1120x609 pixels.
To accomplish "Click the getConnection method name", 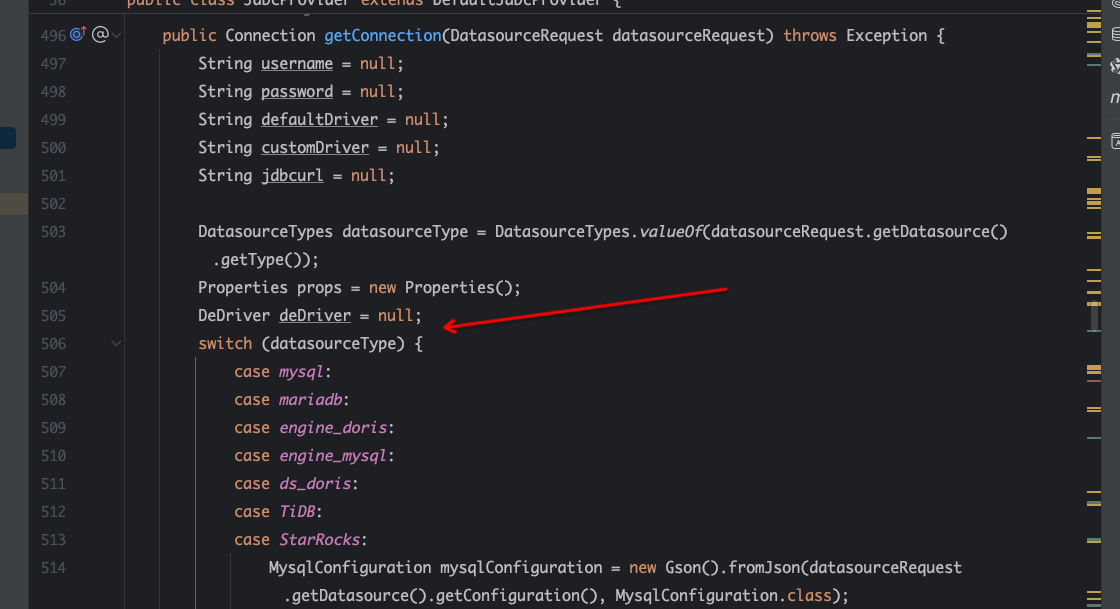I will (382, 36).
